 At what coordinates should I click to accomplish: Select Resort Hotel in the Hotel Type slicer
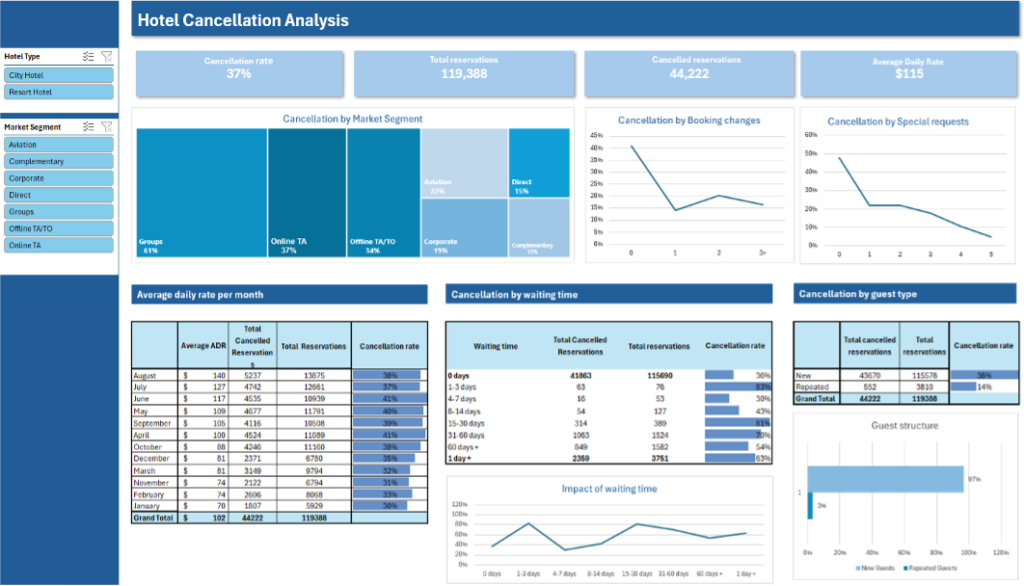[57, 91]
